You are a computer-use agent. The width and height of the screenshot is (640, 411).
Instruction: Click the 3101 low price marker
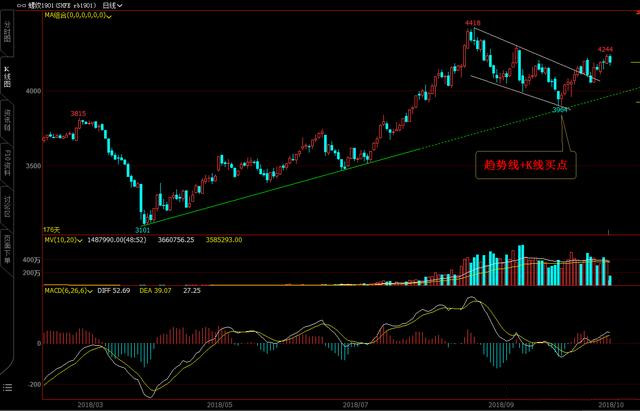(146, 228)
